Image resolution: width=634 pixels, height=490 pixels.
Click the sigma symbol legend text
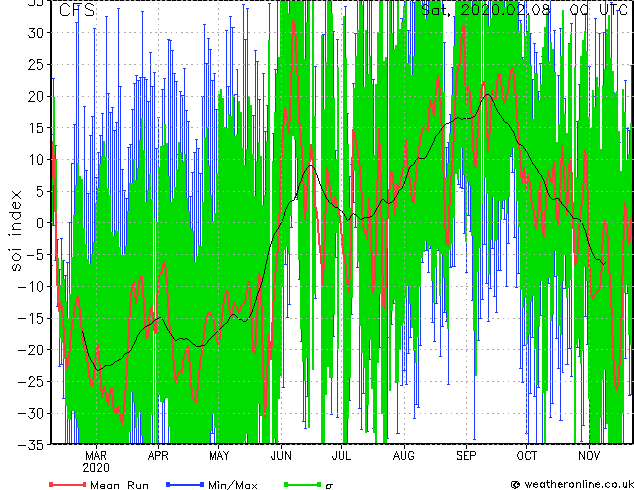click(329, 486)
